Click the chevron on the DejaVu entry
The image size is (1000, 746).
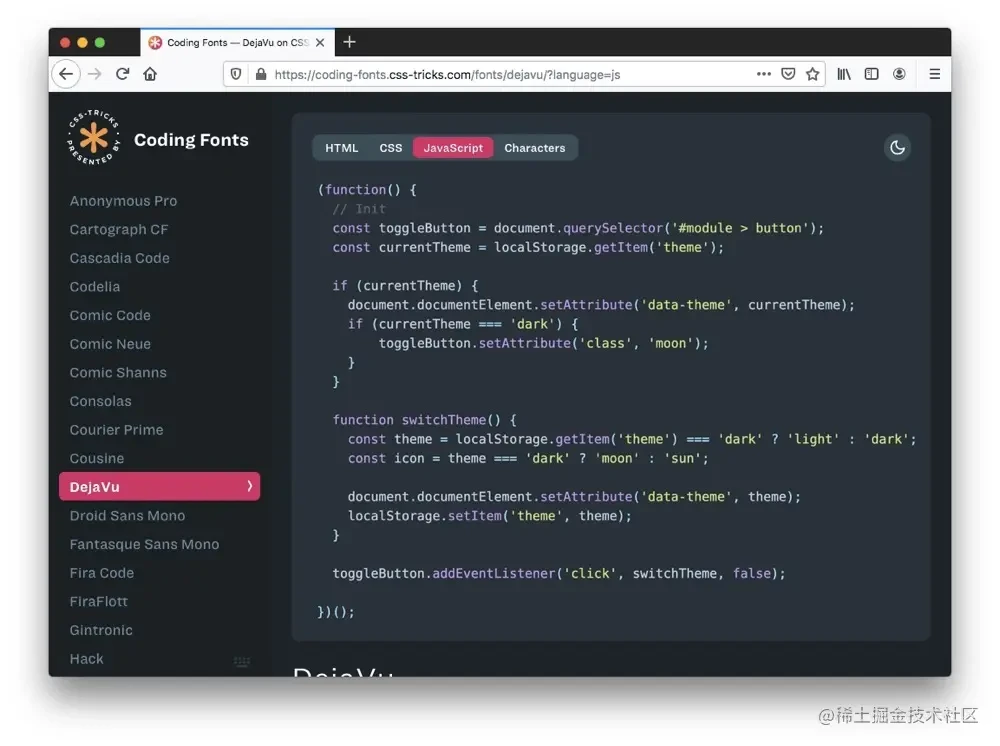249,486
